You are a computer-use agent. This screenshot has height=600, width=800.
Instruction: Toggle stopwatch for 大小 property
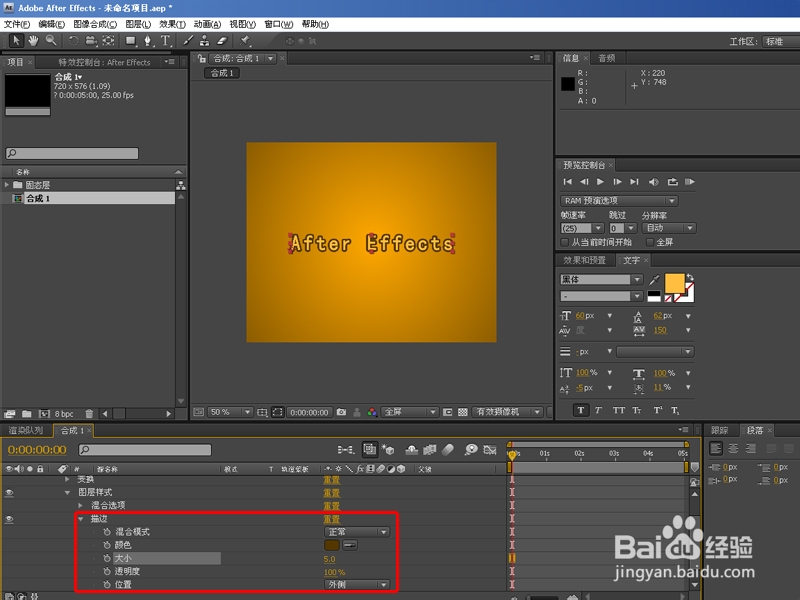tap(107, 558)
